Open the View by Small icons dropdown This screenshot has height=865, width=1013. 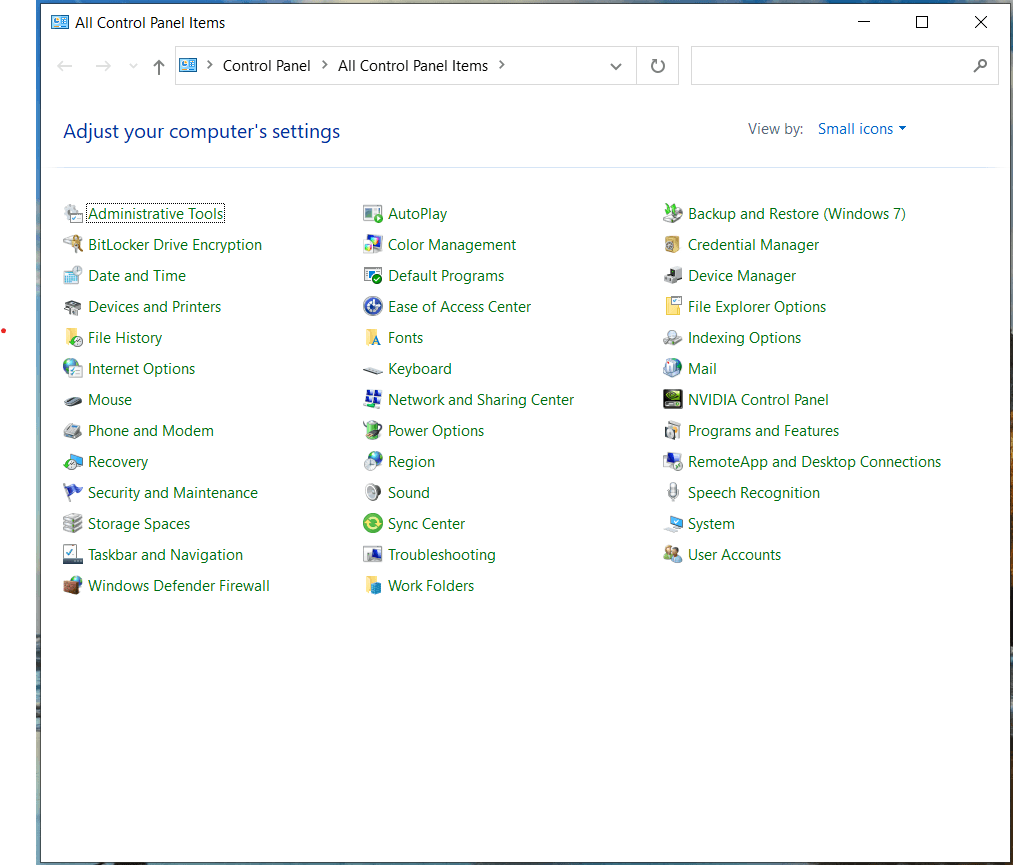[862, 129]
